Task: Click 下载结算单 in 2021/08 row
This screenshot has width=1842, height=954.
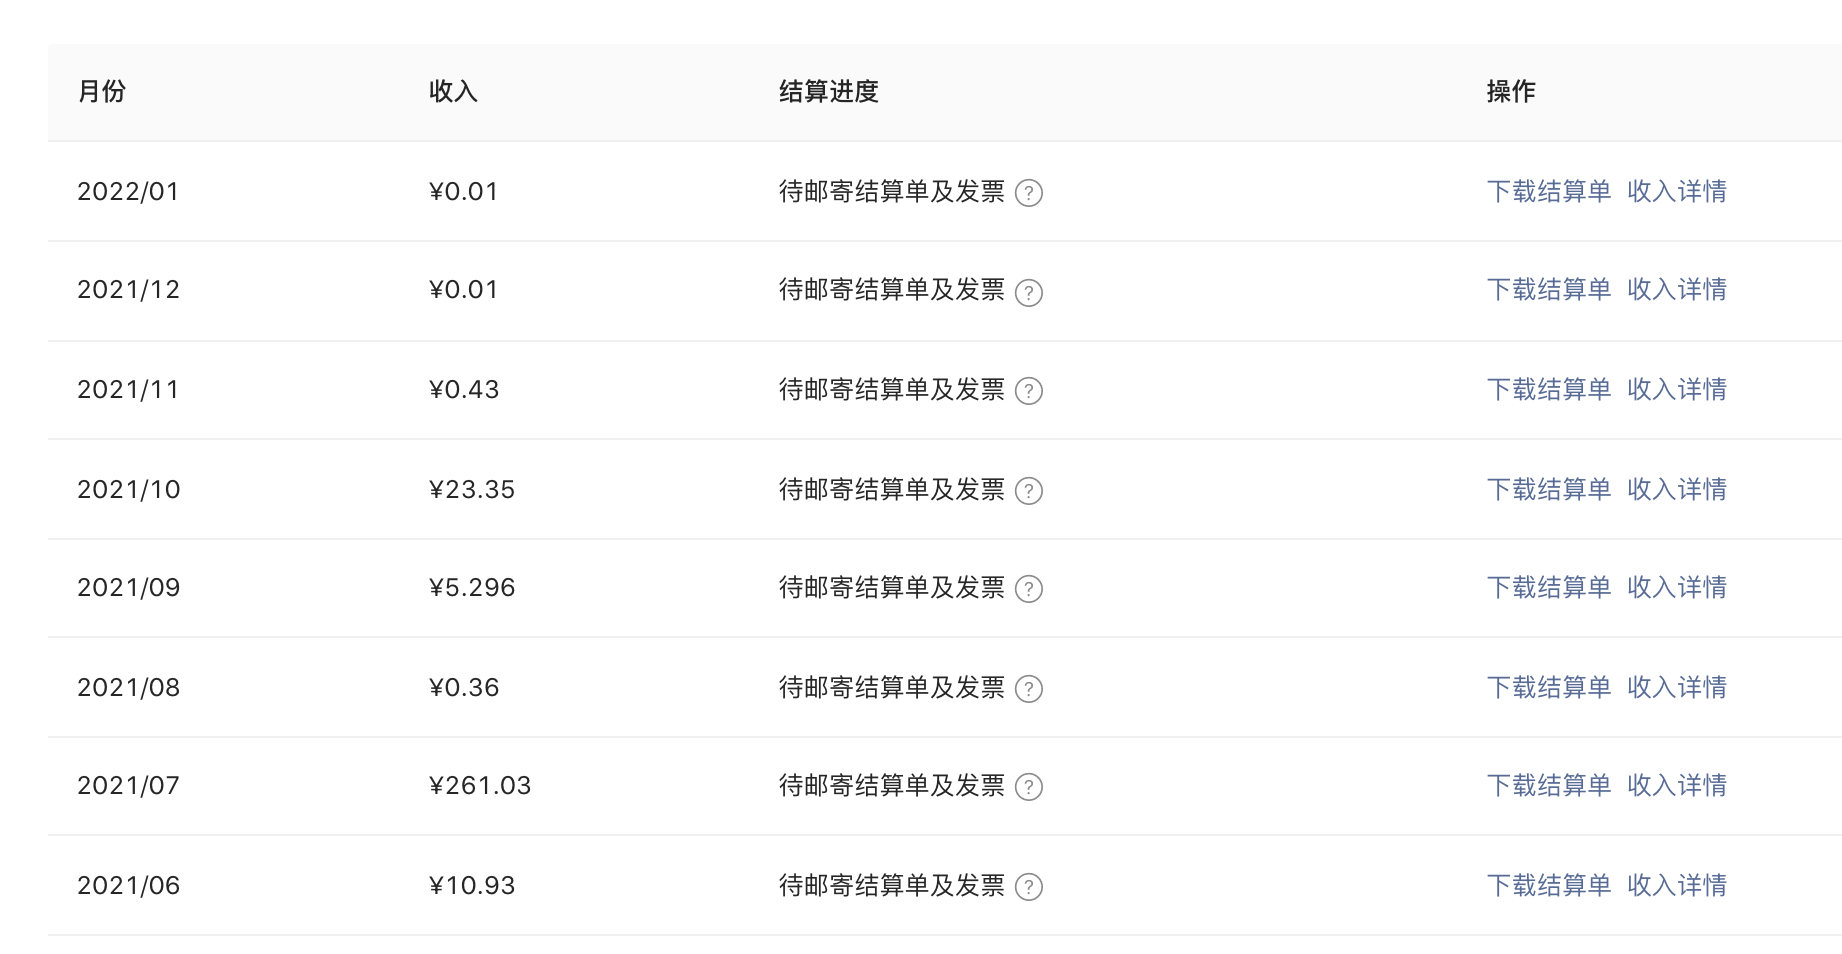Action: pyautogui.click(x=1548, y=687)
